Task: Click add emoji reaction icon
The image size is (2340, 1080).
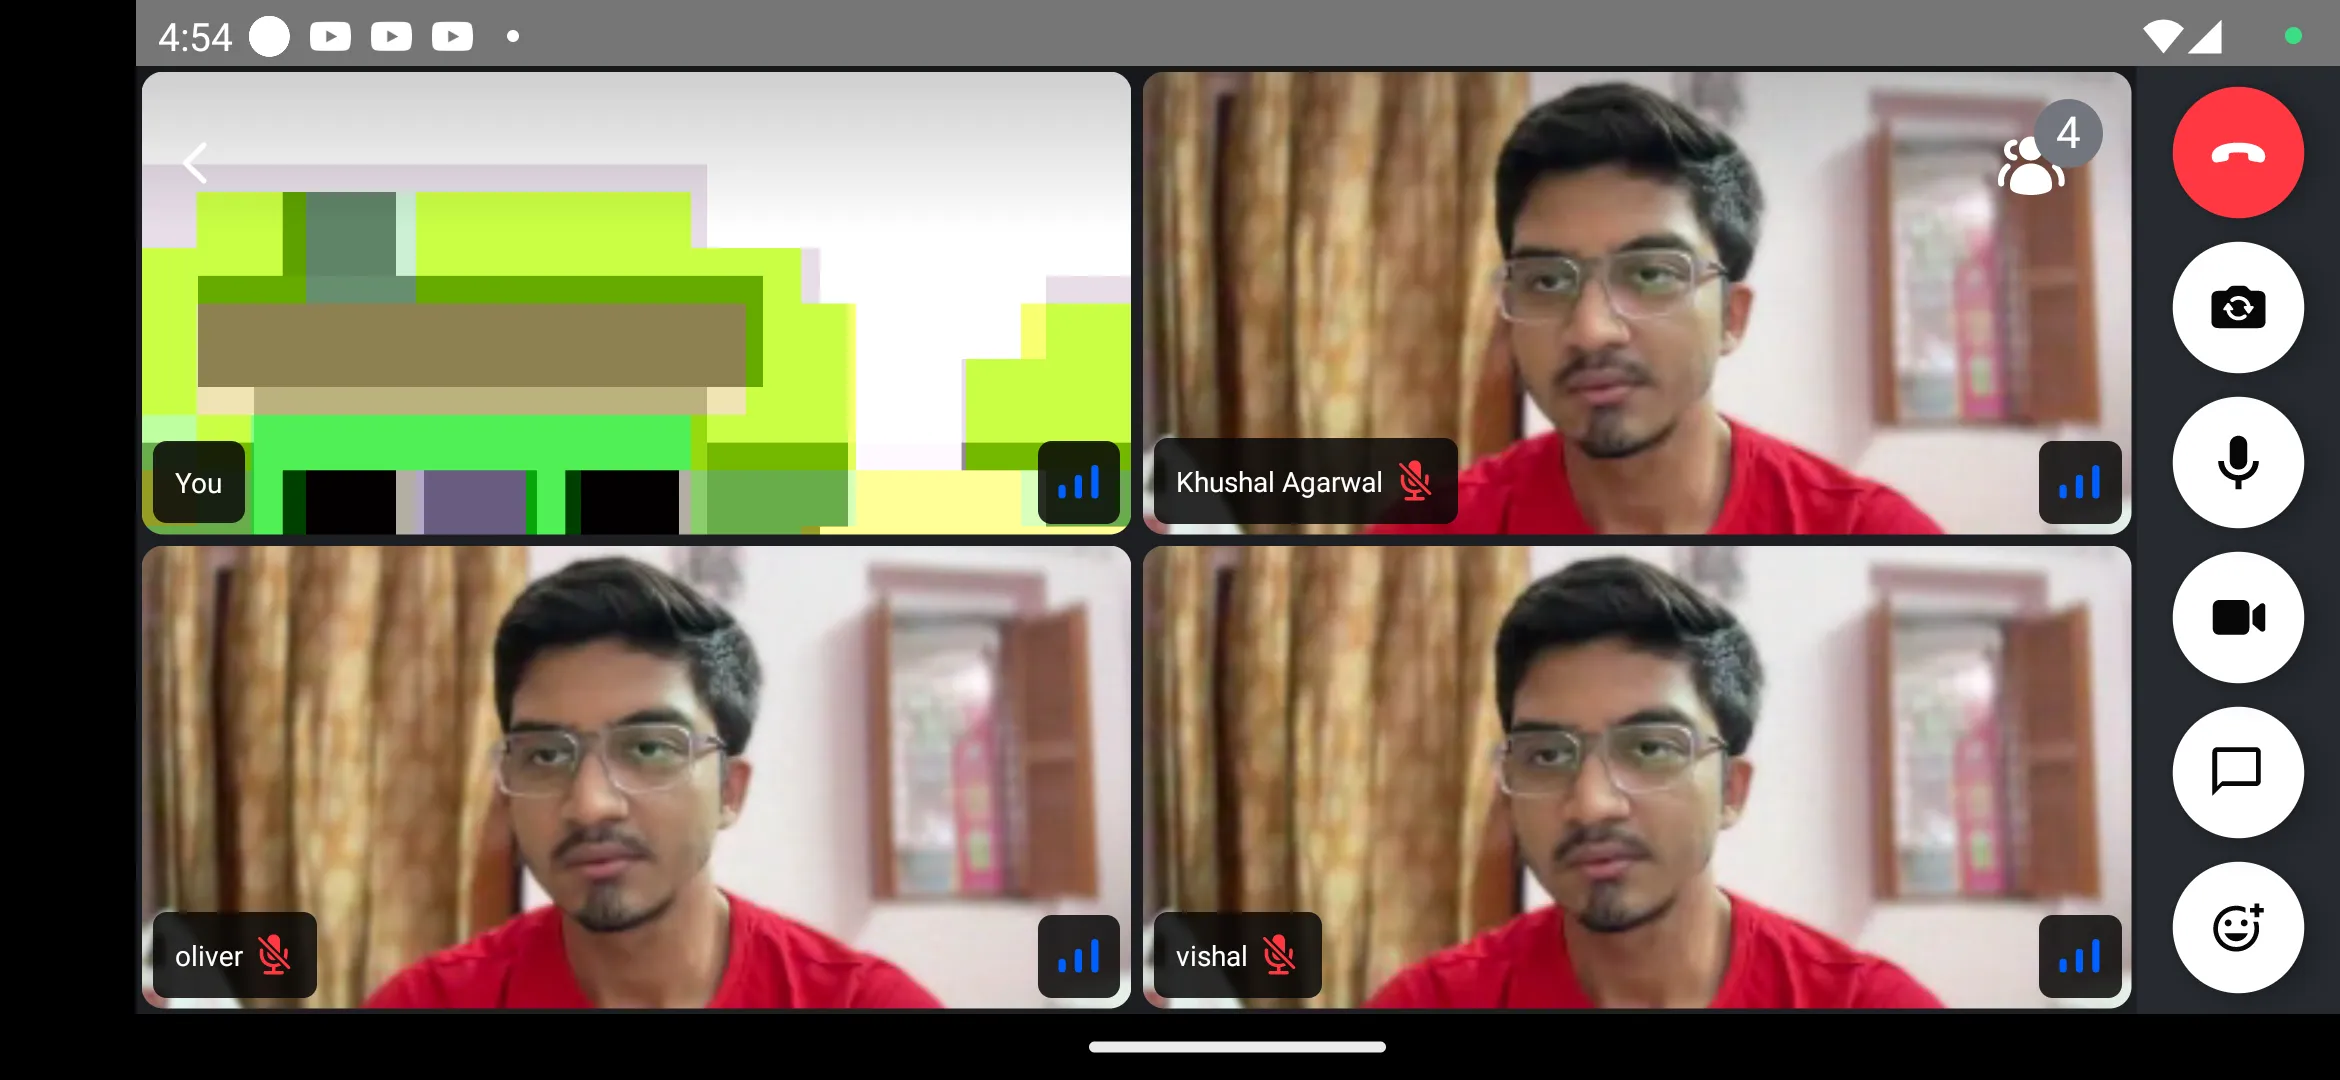Action: click(x=2236, y=928)
